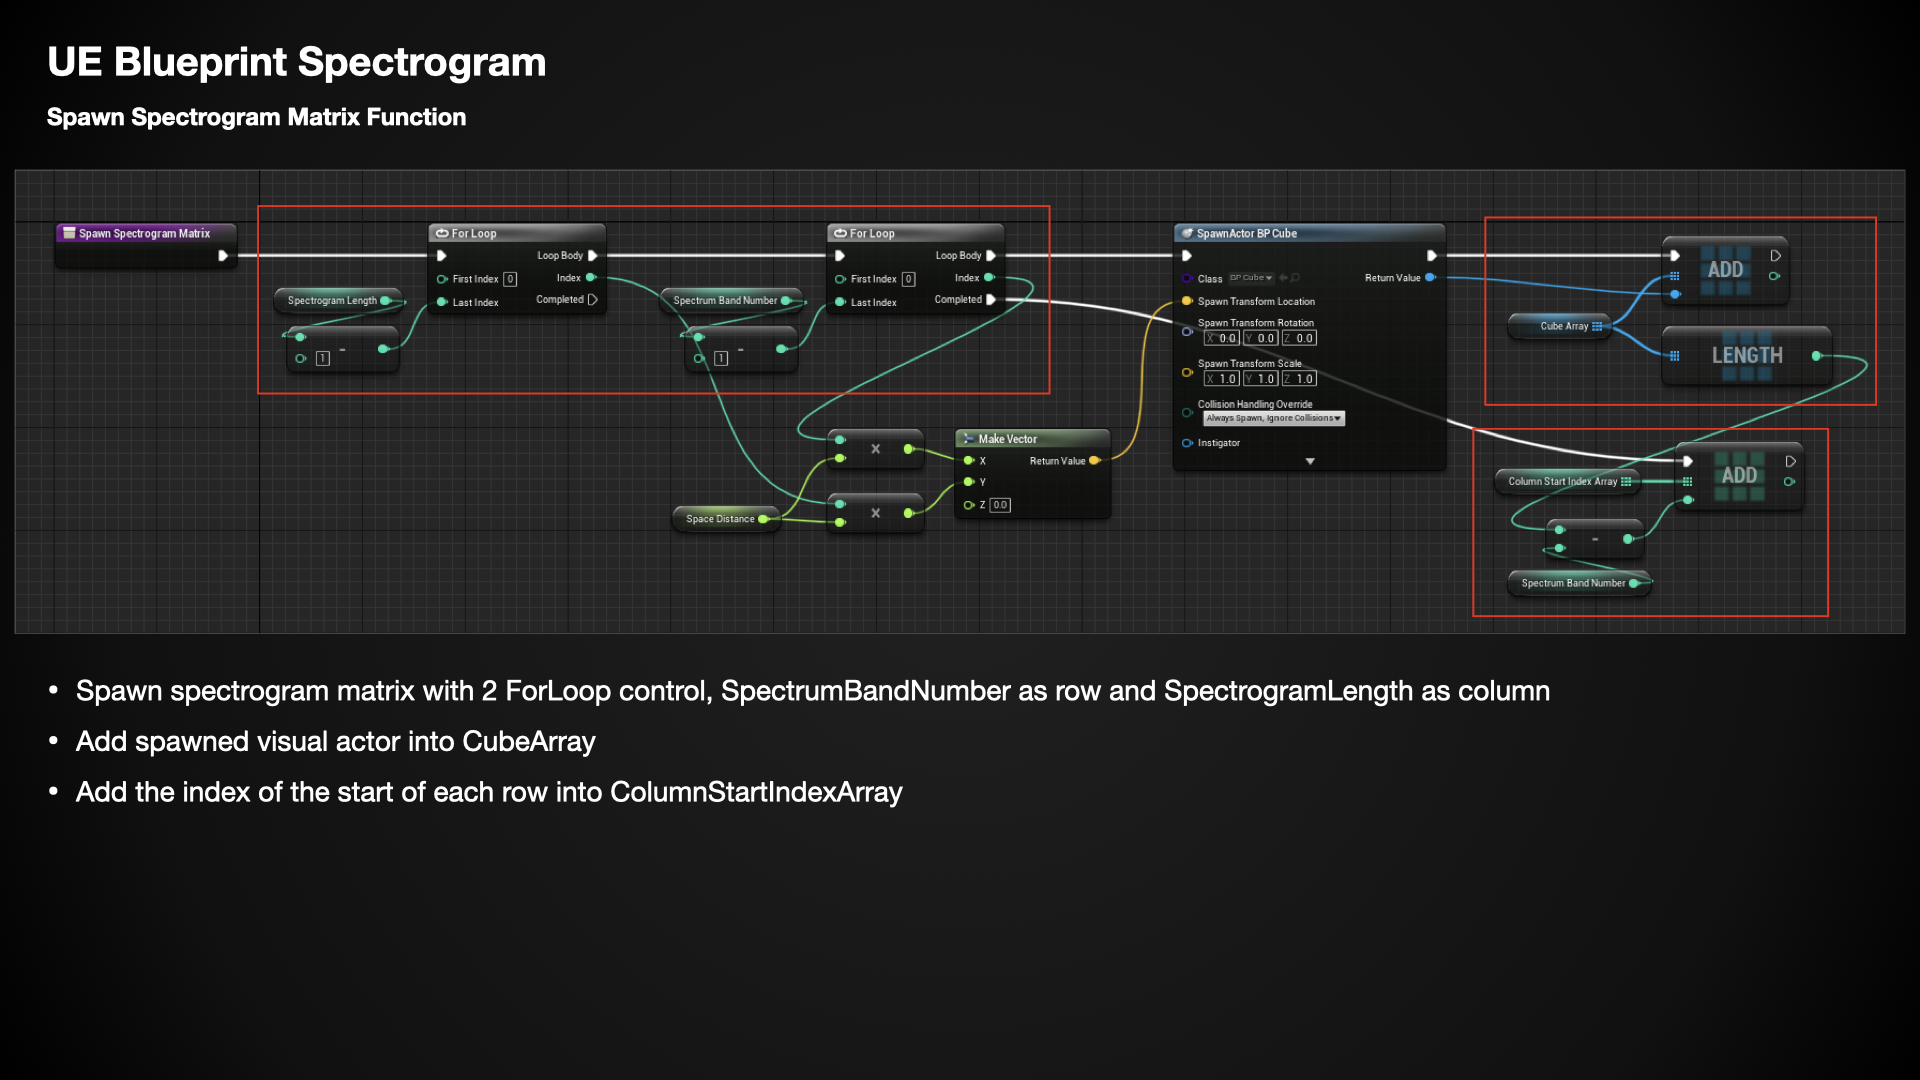The height and width of the screenshot is (1080, 1920).
Task: Click the ADD node connected to Cube Array
Action: (1725, 270)
